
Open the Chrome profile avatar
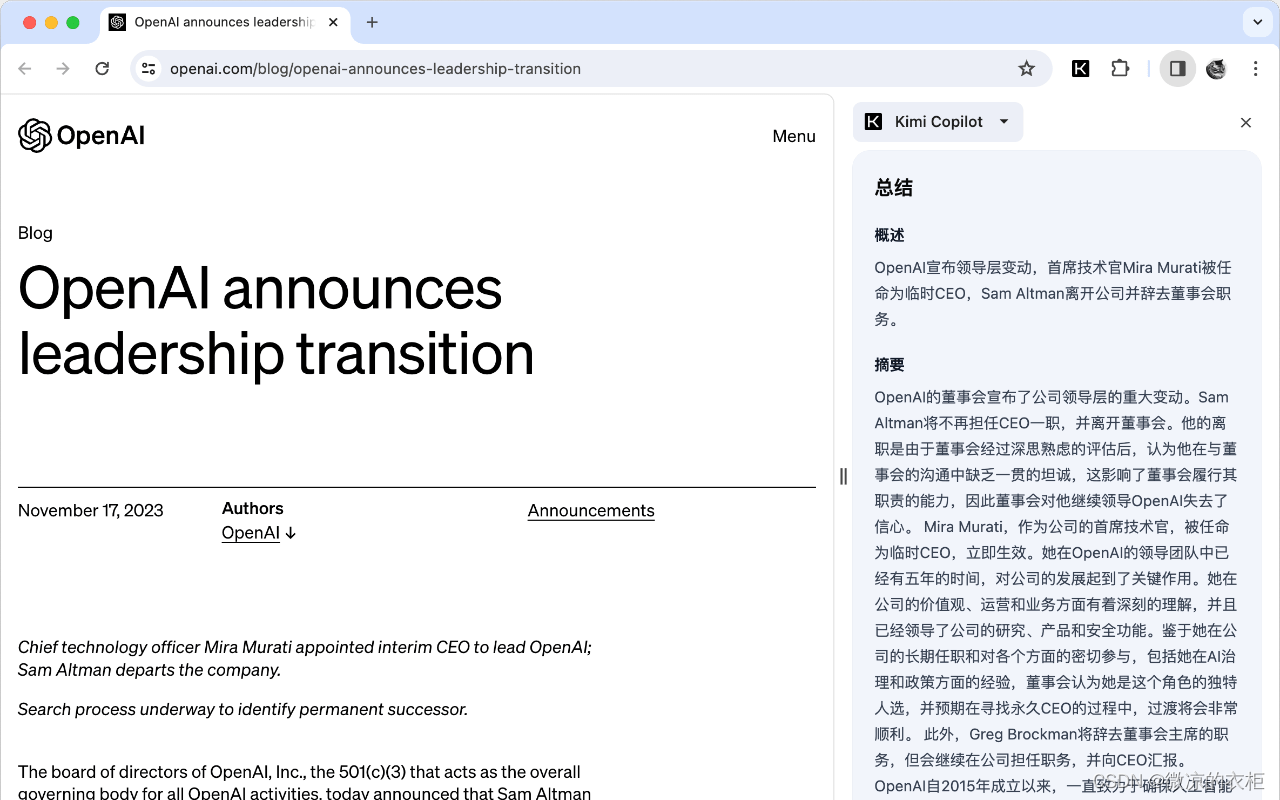(1216, 69)
